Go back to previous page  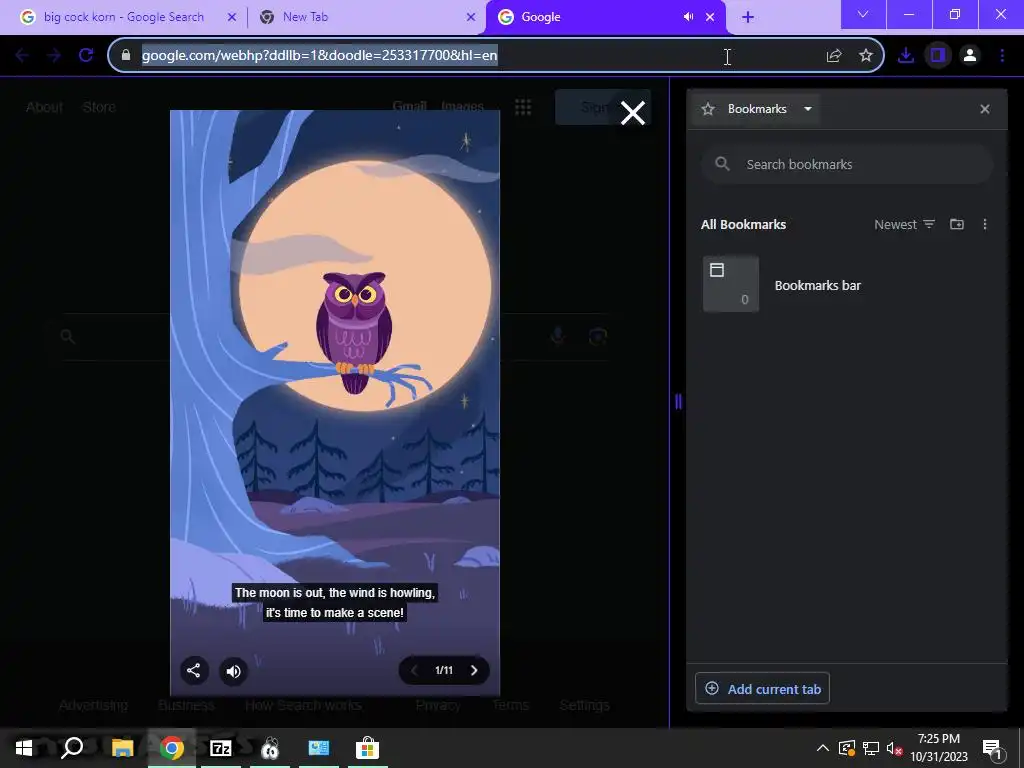point(22,56)
